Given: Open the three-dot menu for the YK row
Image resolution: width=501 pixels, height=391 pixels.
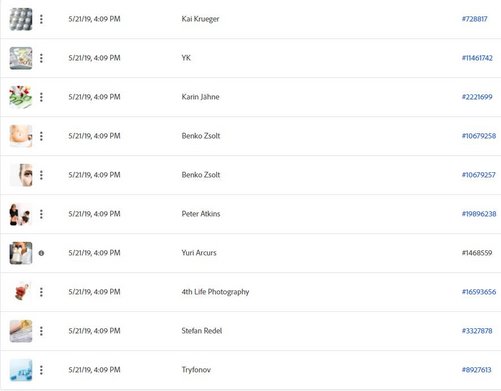Looking at the screenshot, I should click(x=41, y=58).
